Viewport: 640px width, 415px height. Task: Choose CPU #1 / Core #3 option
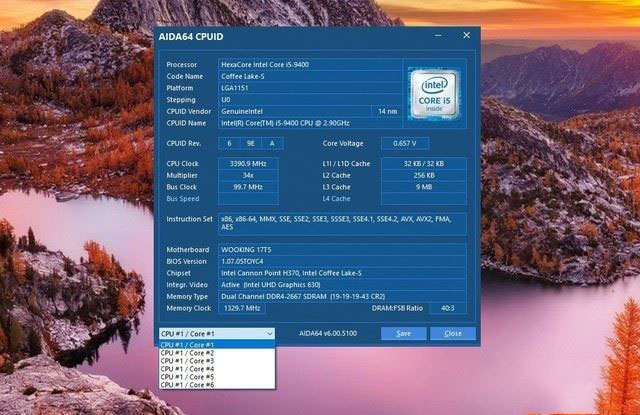[216, 361]
